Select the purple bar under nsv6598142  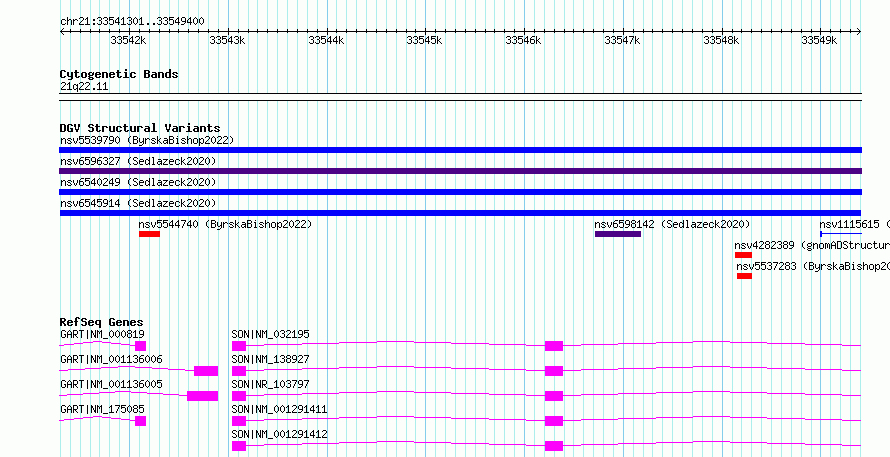[x=618, y=234]
